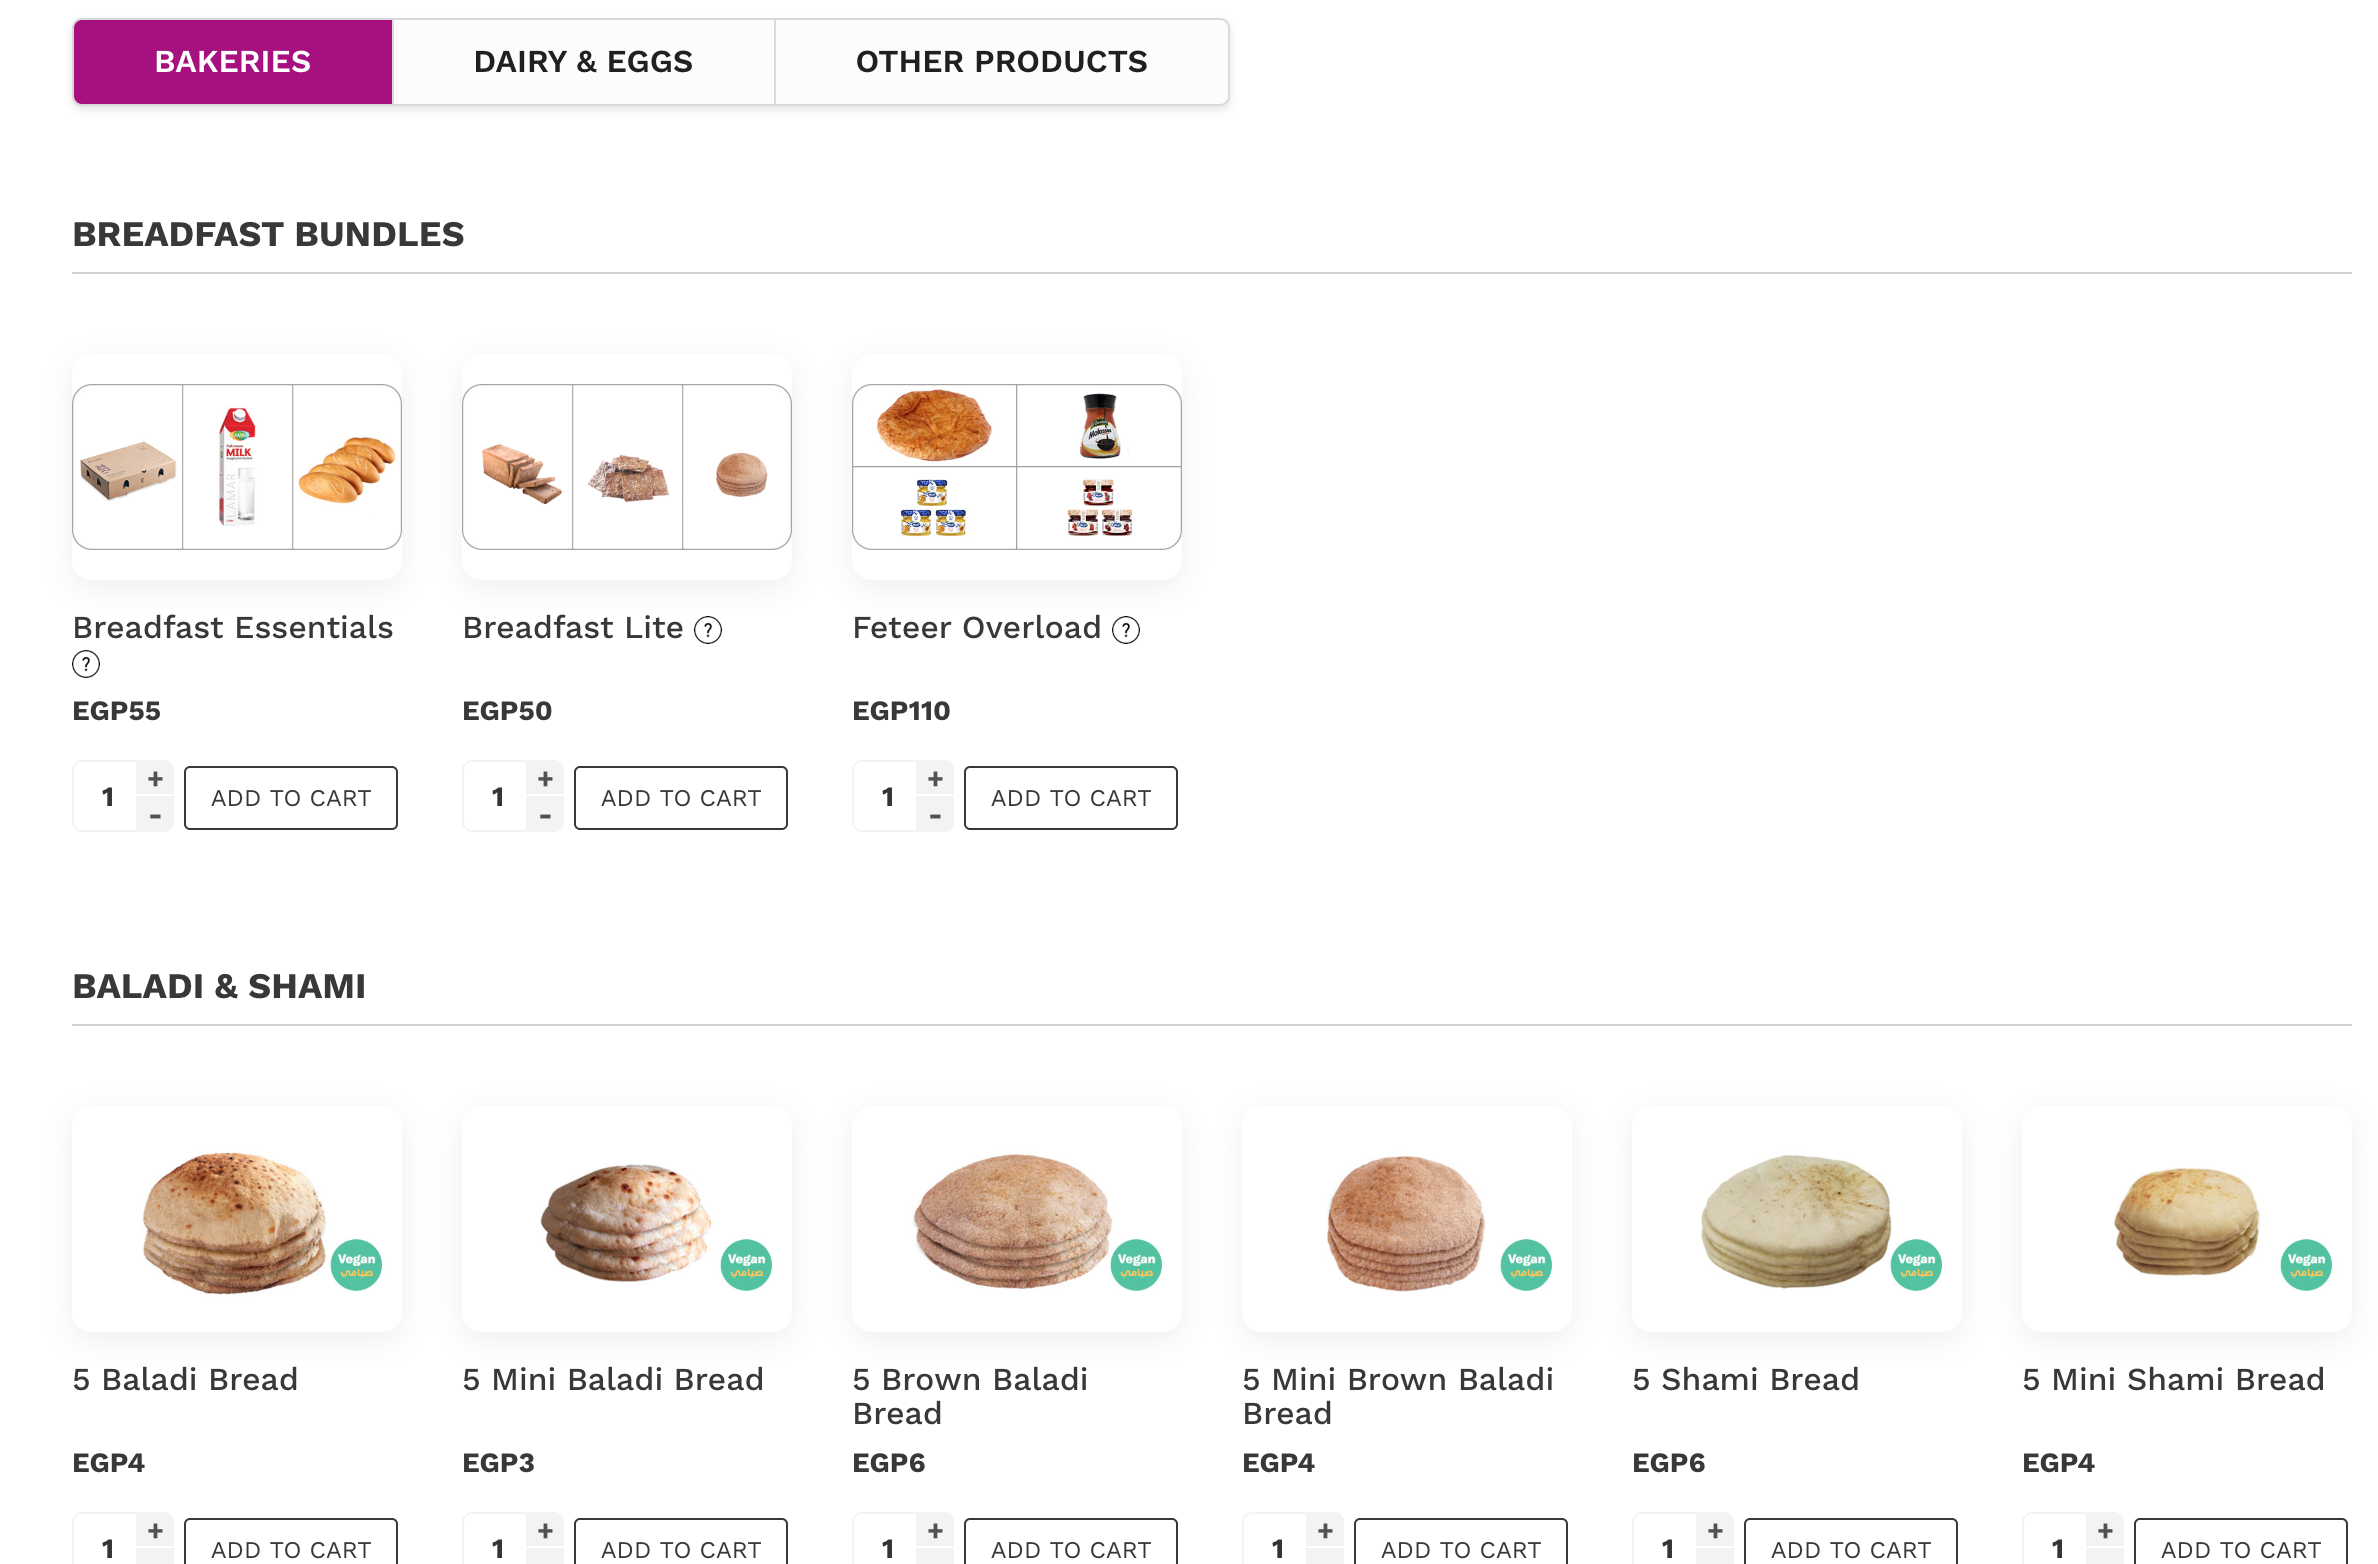Click the Breadfast Essentials quantity field

[x=107, y=797]
